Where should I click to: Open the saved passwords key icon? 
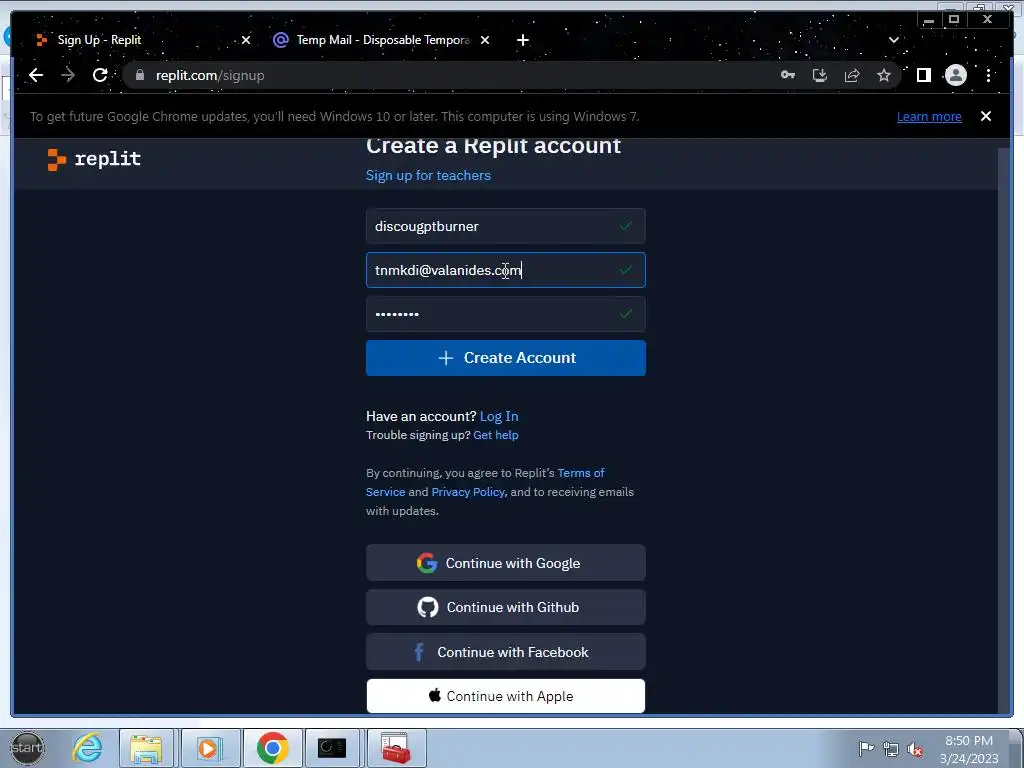point(788,75)
